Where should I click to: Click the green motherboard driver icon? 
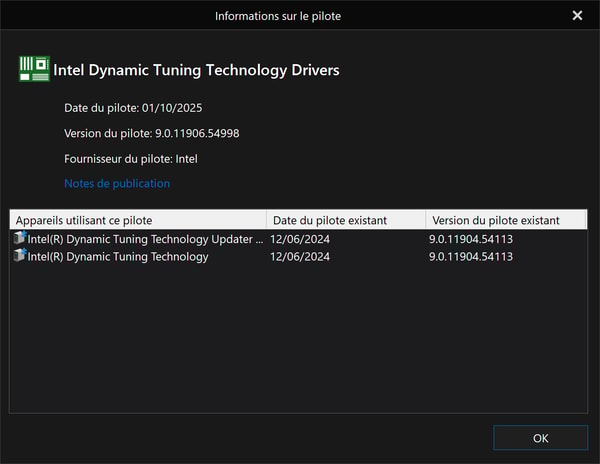pyautogui.click(x=34, y=69)
